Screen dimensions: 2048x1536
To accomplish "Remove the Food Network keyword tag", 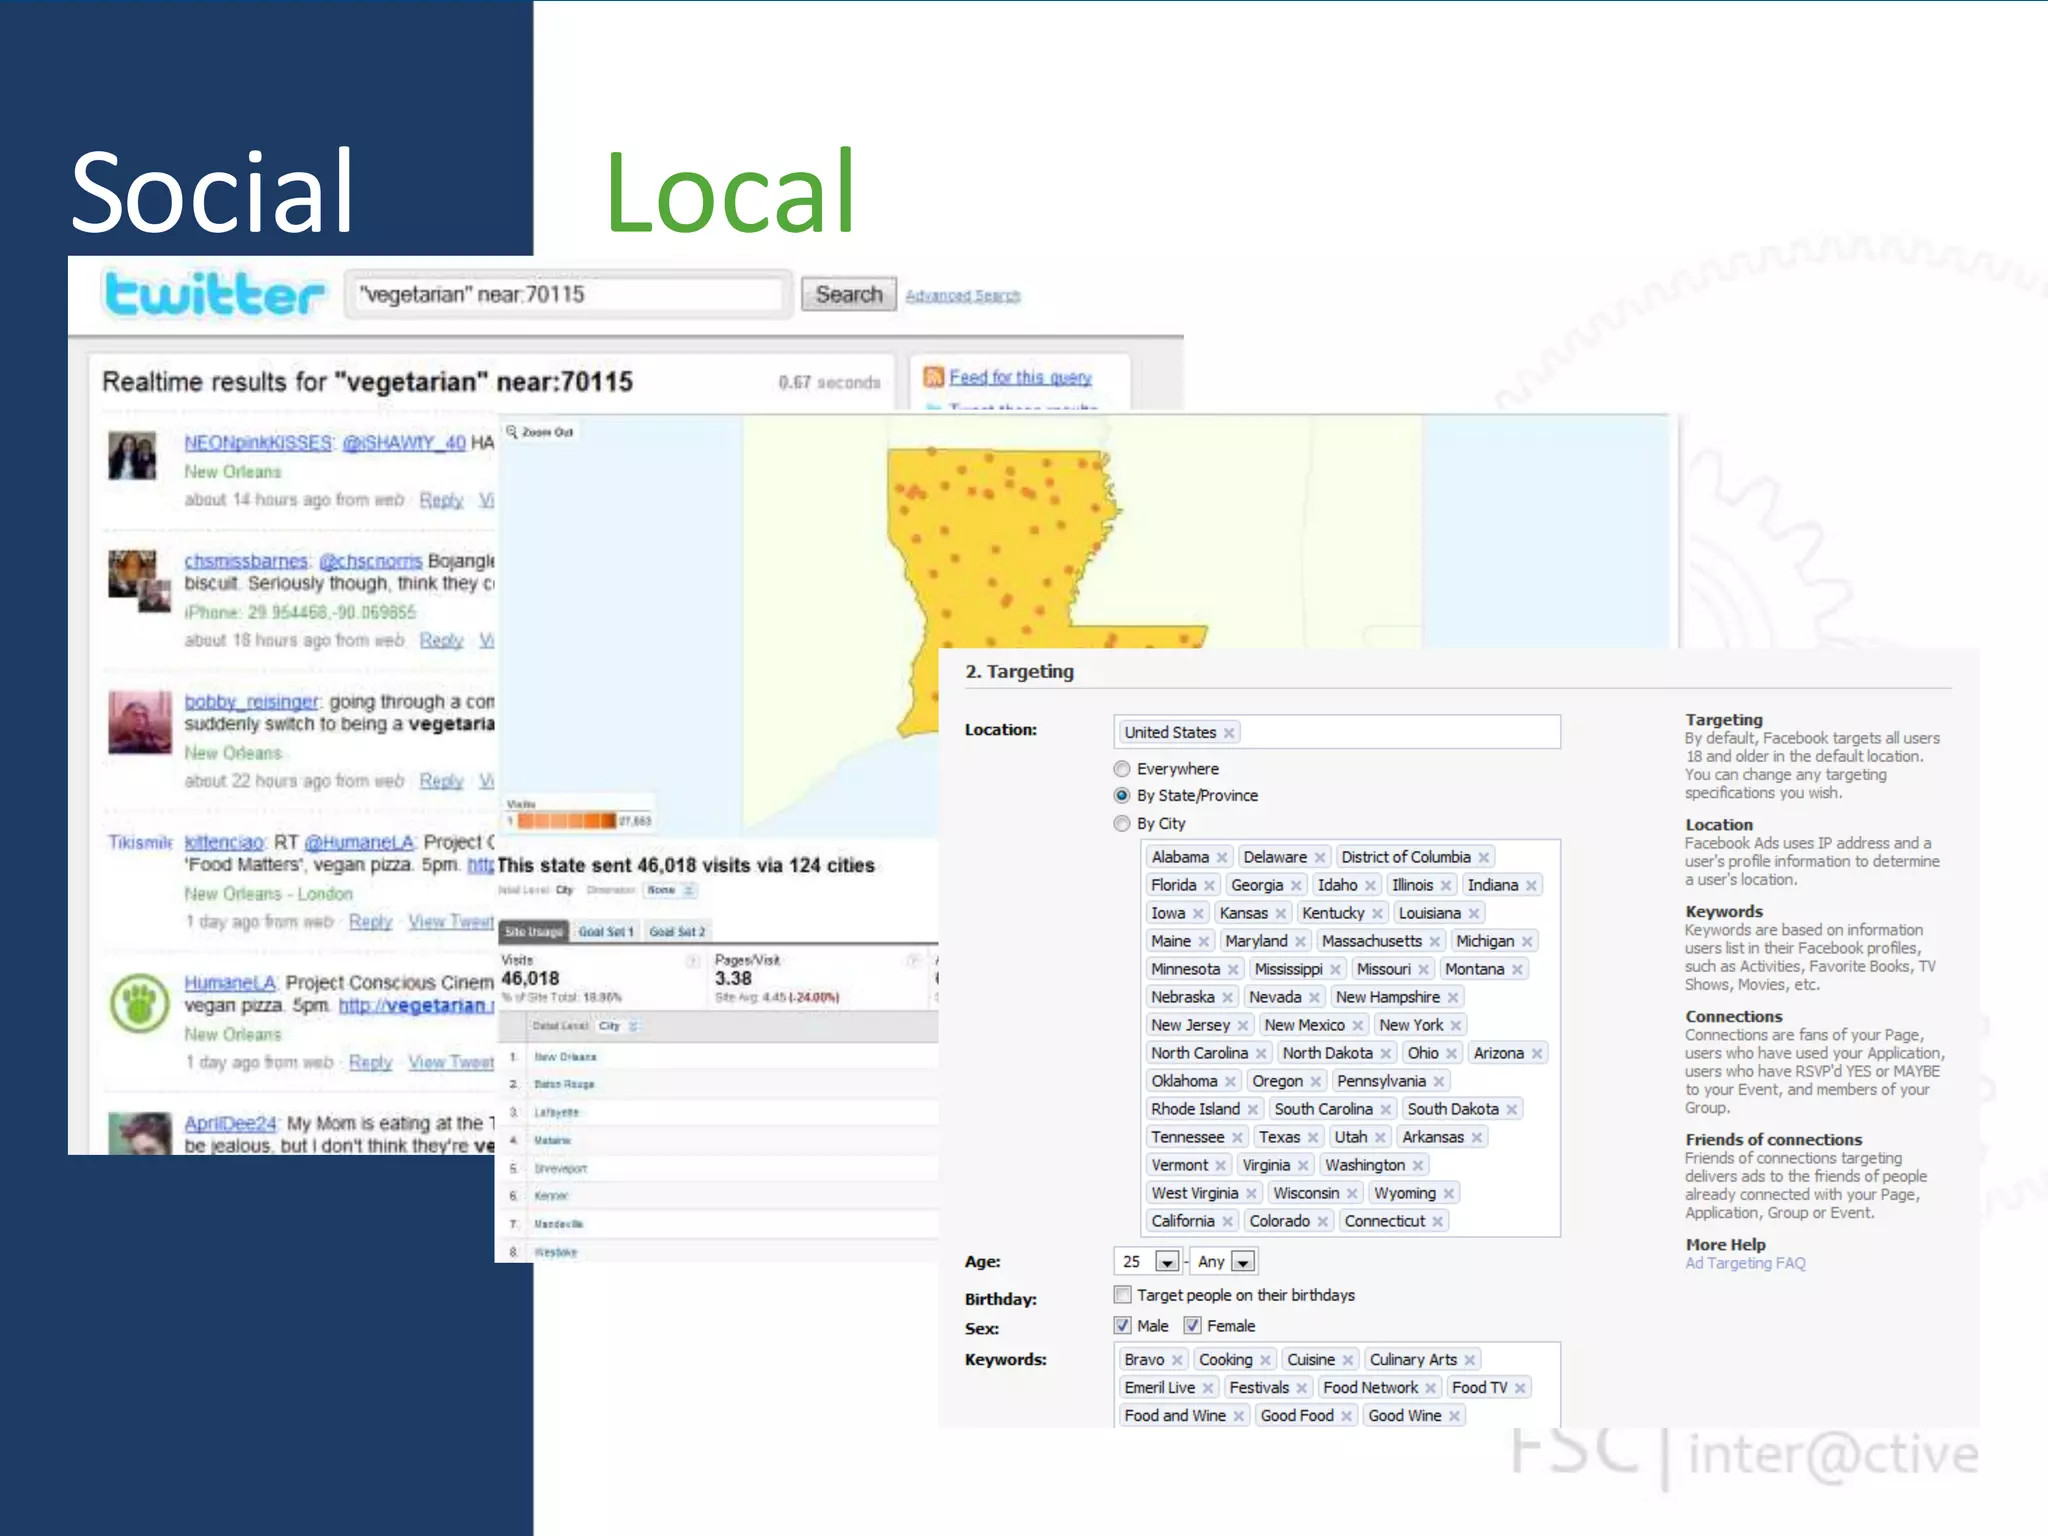I will pos(1431,1388).
